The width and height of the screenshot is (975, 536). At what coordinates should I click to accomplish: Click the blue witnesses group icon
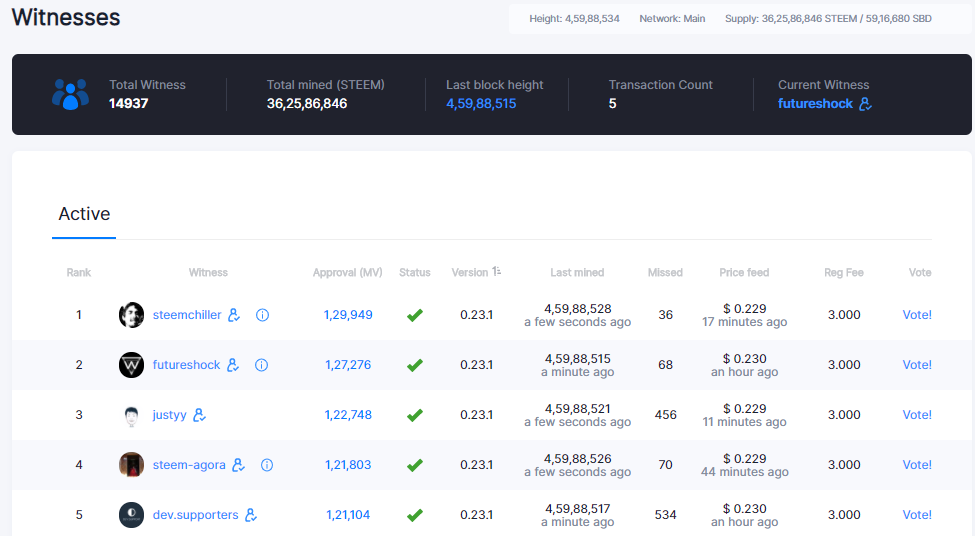(70, 95)
